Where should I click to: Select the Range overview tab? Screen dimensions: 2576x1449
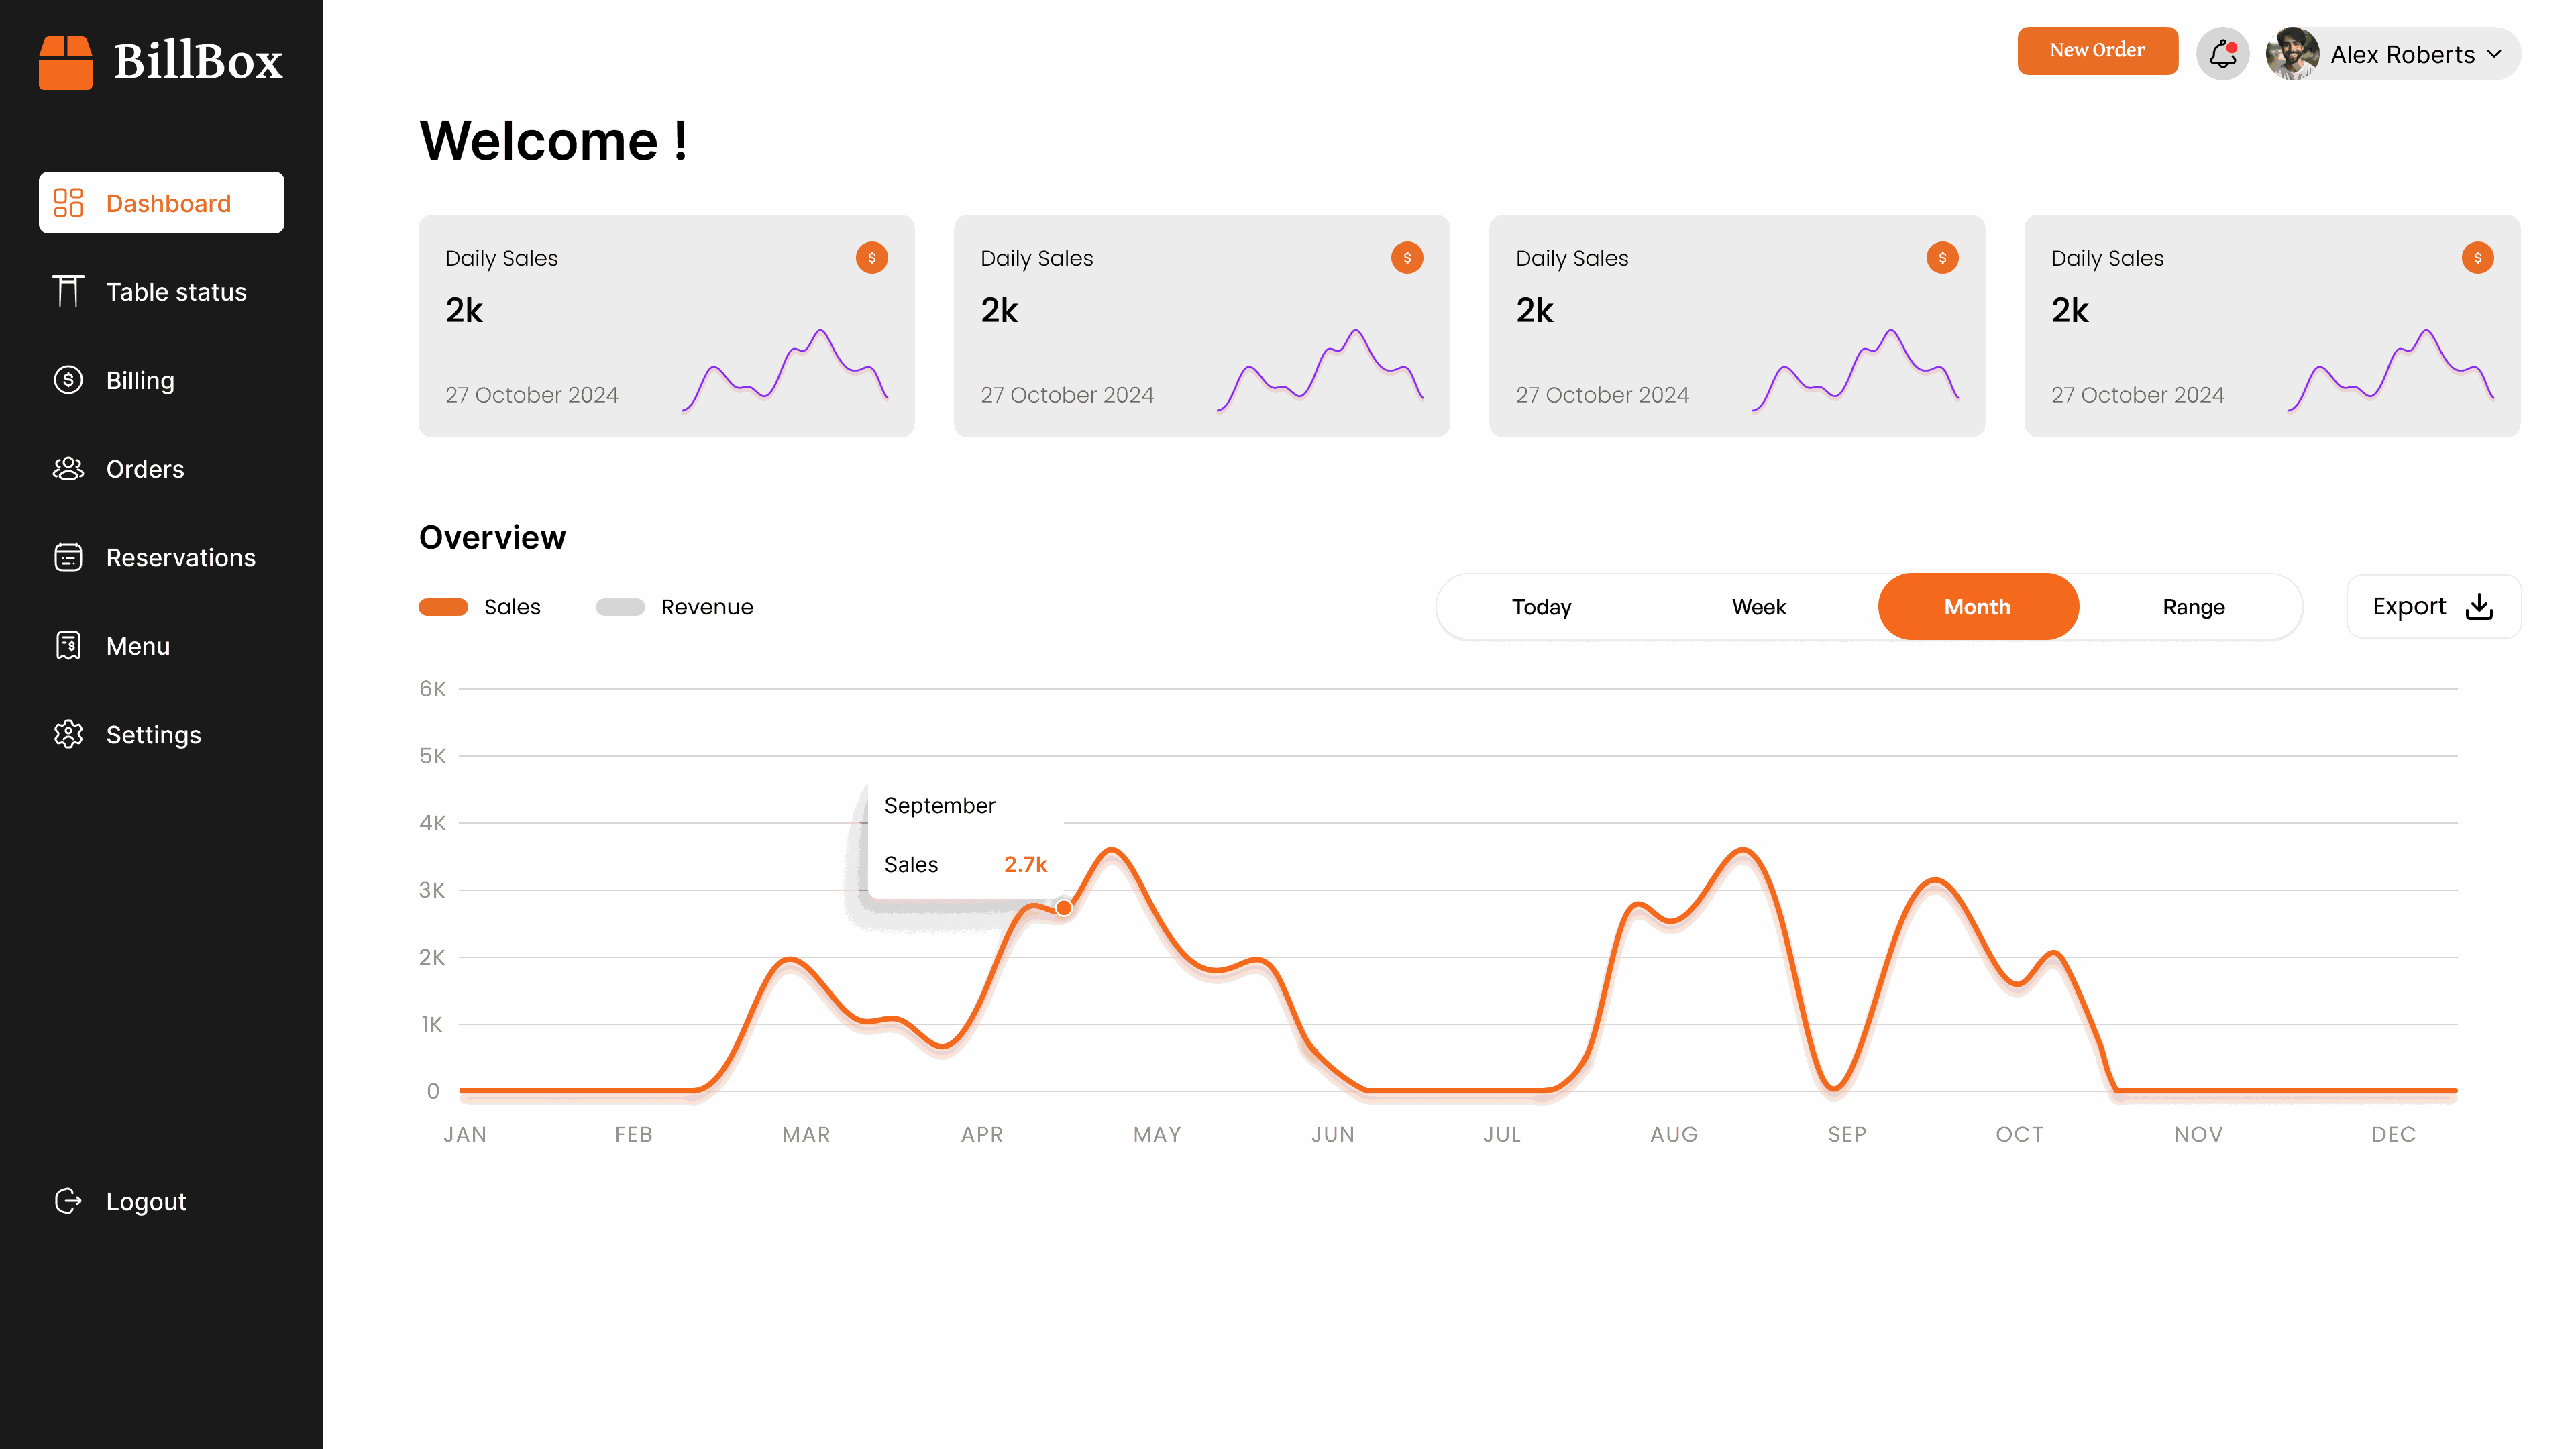(x=2194, y=607)
